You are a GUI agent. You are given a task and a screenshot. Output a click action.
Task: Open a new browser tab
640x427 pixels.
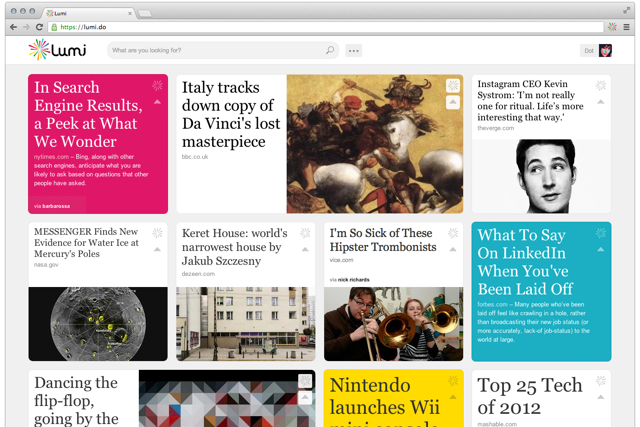[146, 13]
